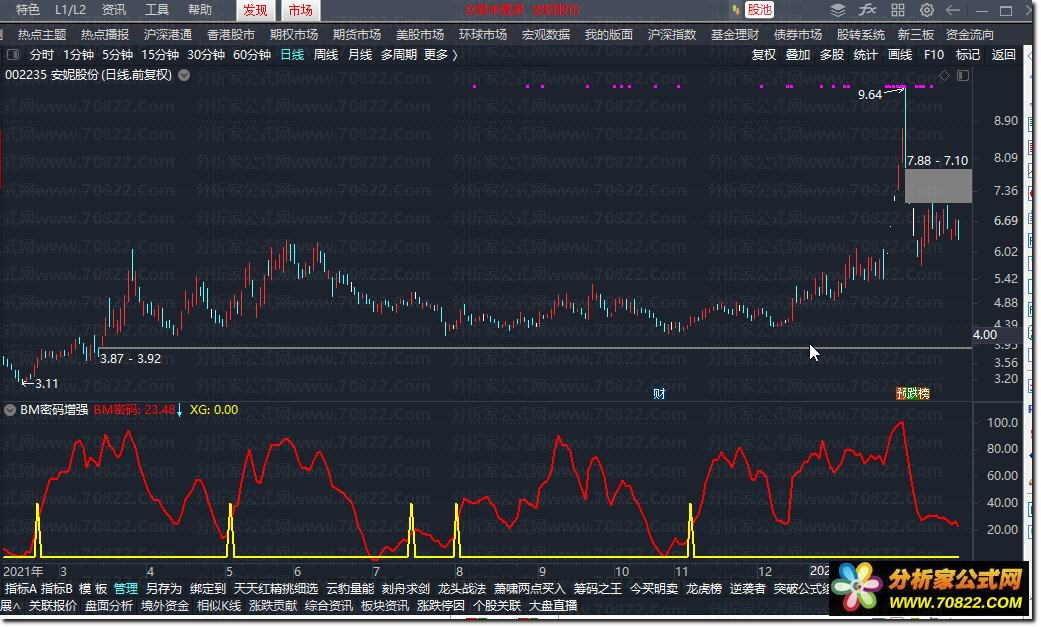Click the 绑定到 button

click(208, 588)
